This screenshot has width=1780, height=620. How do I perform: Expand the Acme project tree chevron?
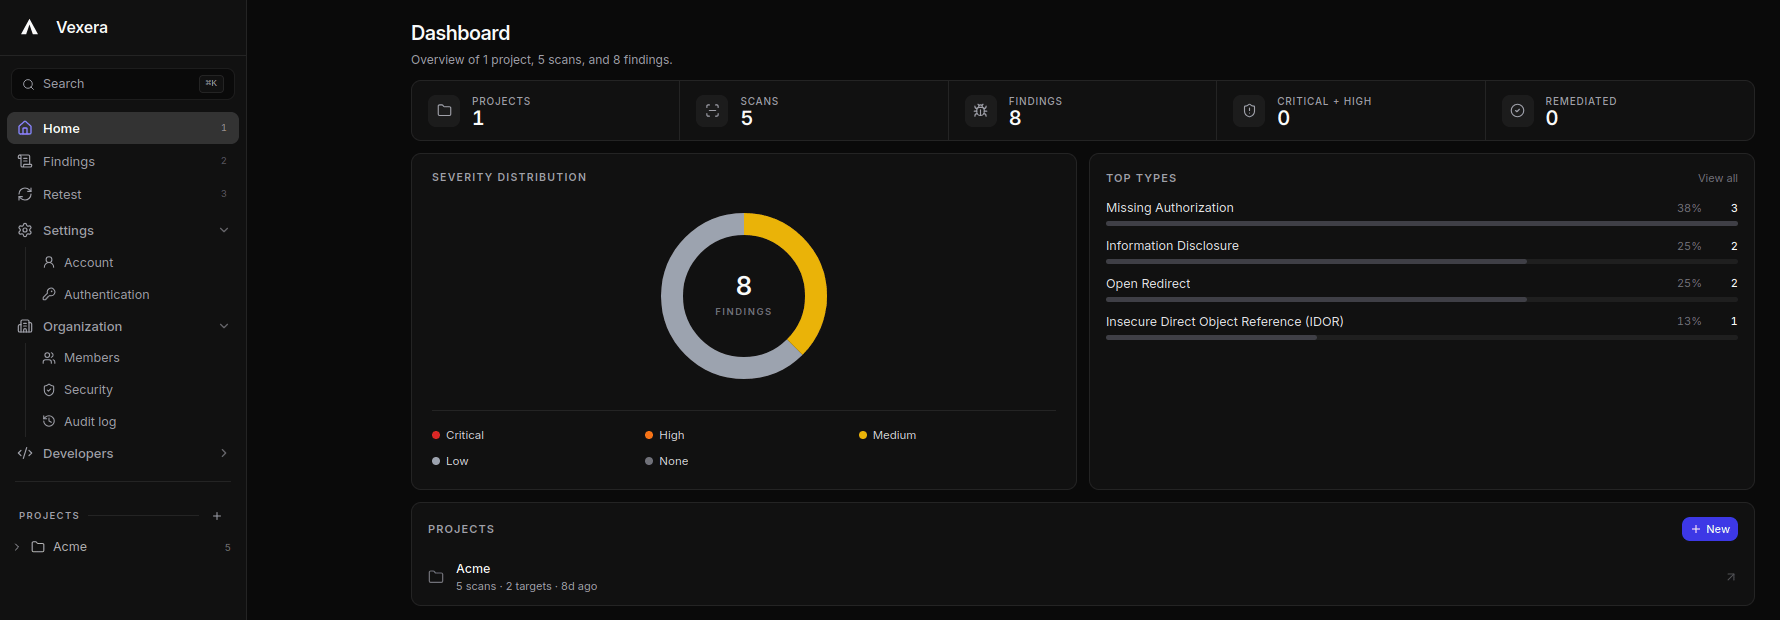17,547
